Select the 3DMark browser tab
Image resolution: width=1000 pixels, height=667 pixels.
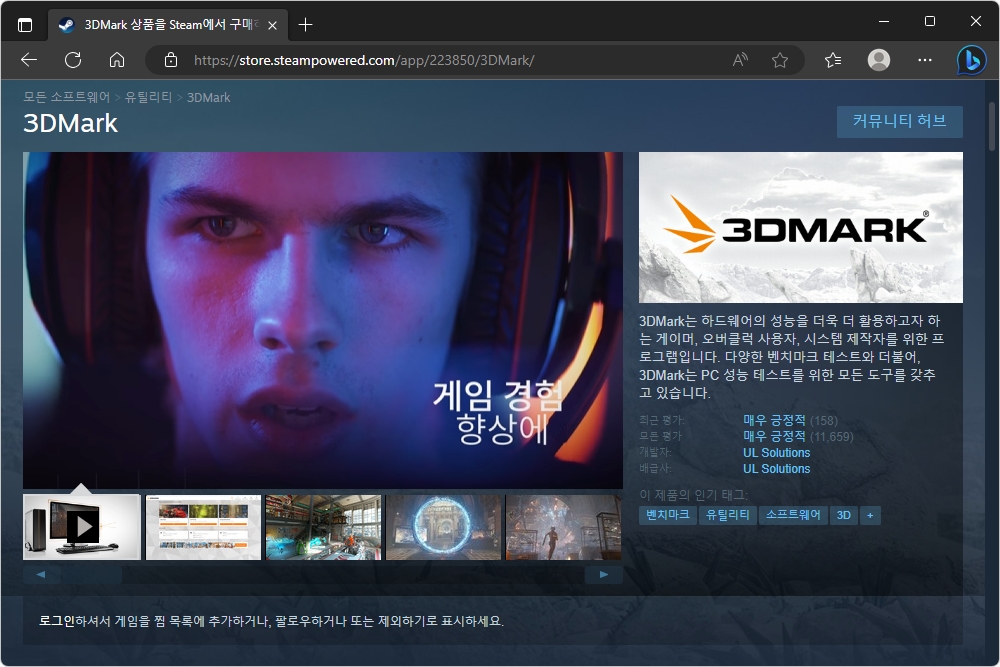pyautogui.click(x=168, y=25)
